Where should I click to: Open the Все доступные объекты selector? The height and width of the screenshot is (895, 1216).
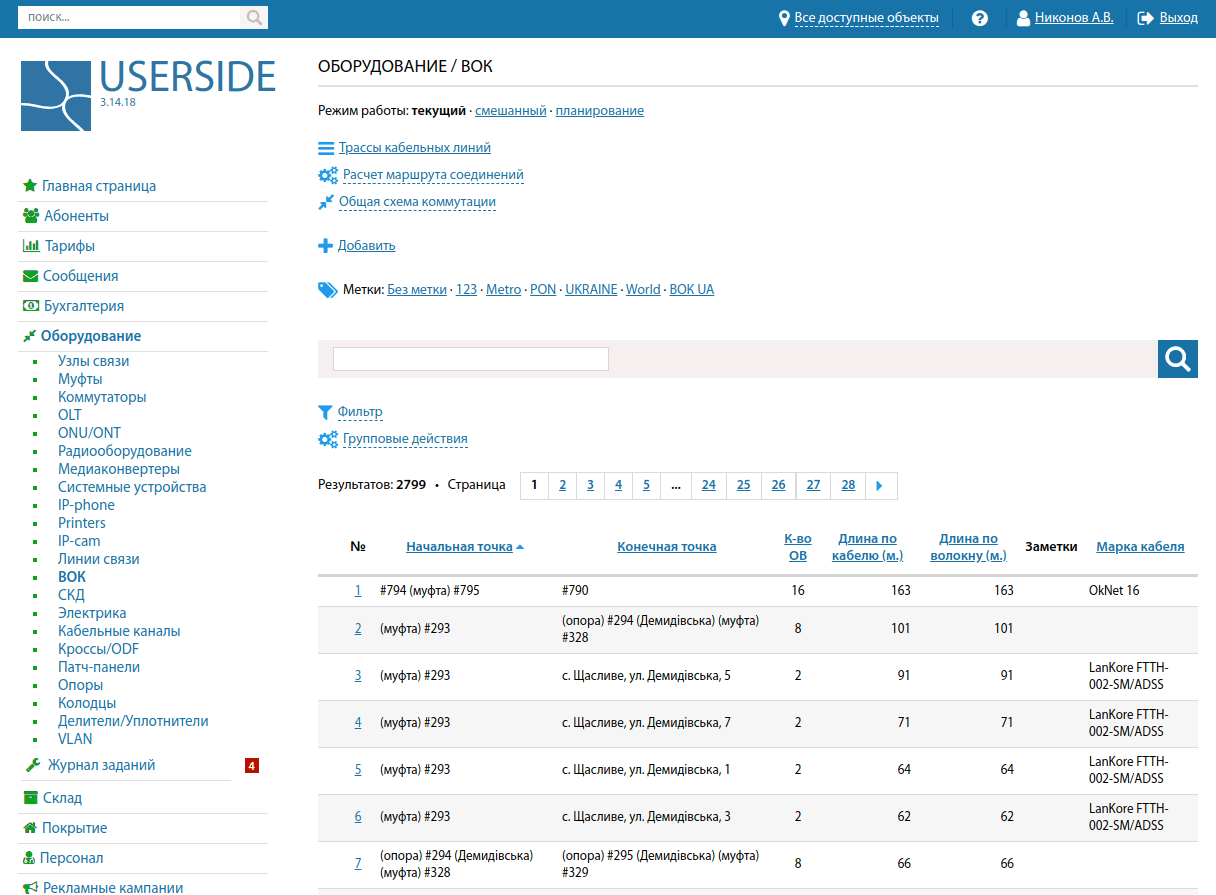coord(865,18)
